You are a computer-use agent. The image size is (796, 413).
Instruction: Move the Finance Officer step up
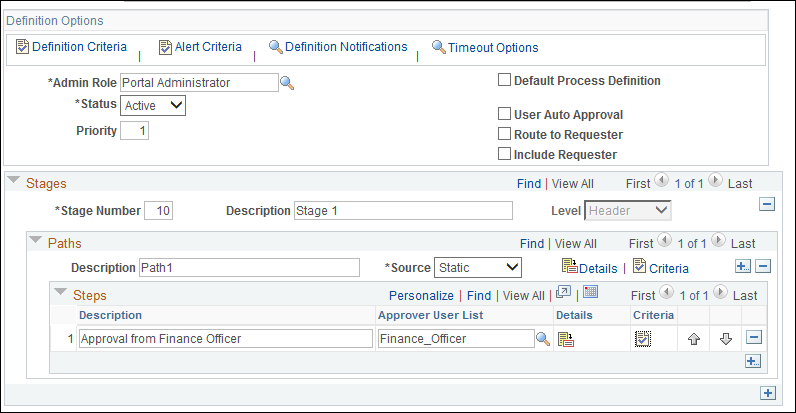(x=694, y=339)
